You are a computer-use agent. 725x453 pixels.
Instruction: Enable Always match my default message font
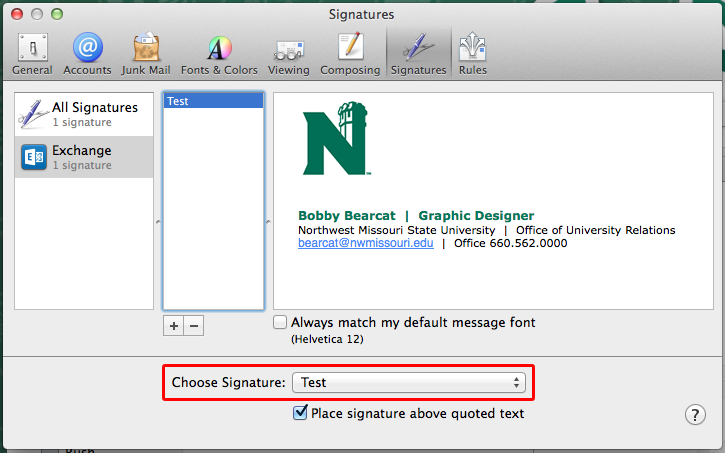[x=280, y=322]
